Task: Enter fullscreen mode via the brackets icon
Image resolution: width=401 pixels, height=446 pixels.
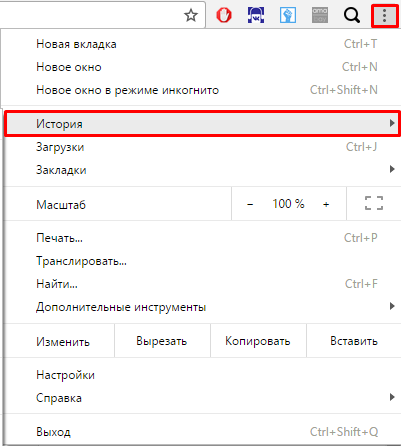Action: pos(374,203)
